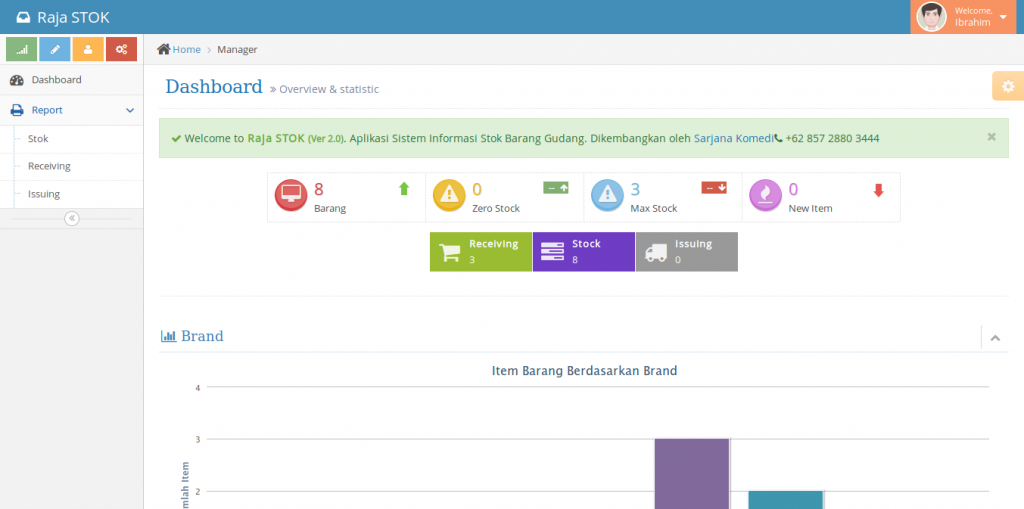Dismiss the welcome alert with X
The width and height of the screenshot is (1024, 509).
click(x=991, y=137)
